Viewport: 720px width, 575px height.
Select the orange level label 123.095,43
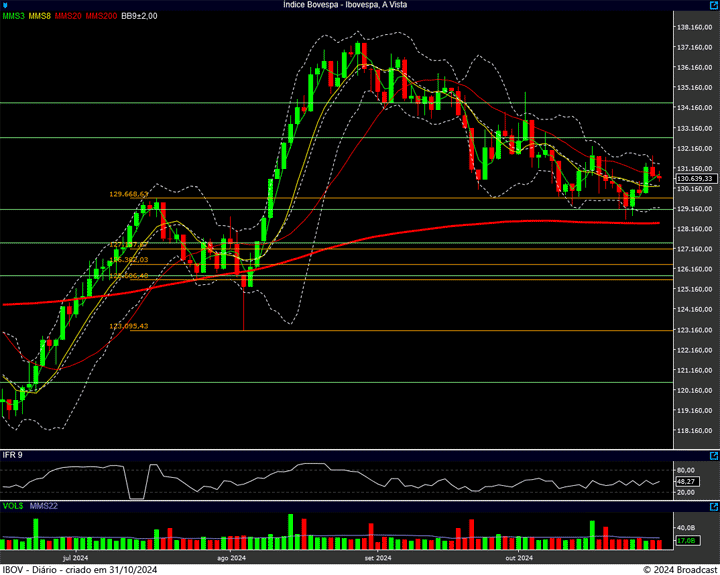click(x=128, y=326)
